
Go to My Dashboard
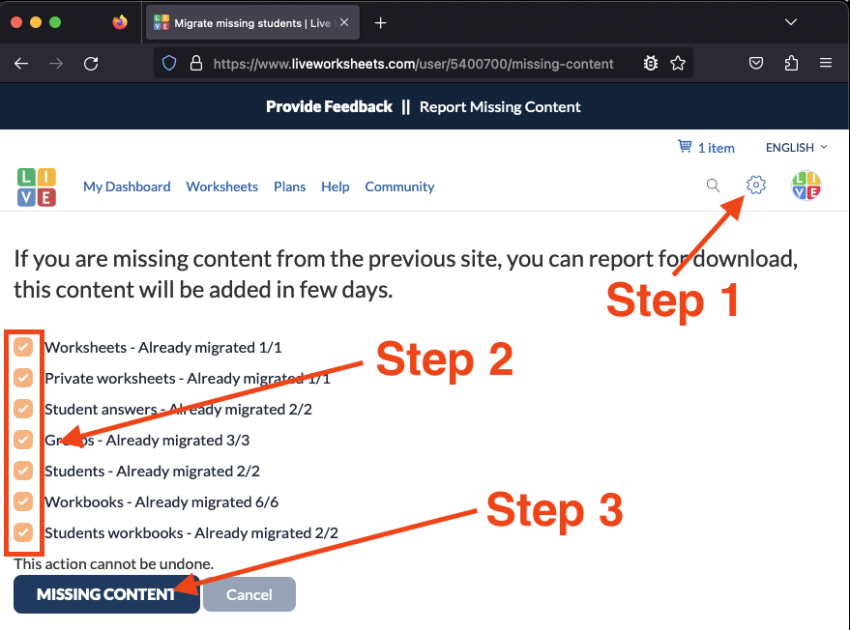click(x=127, y=187)
